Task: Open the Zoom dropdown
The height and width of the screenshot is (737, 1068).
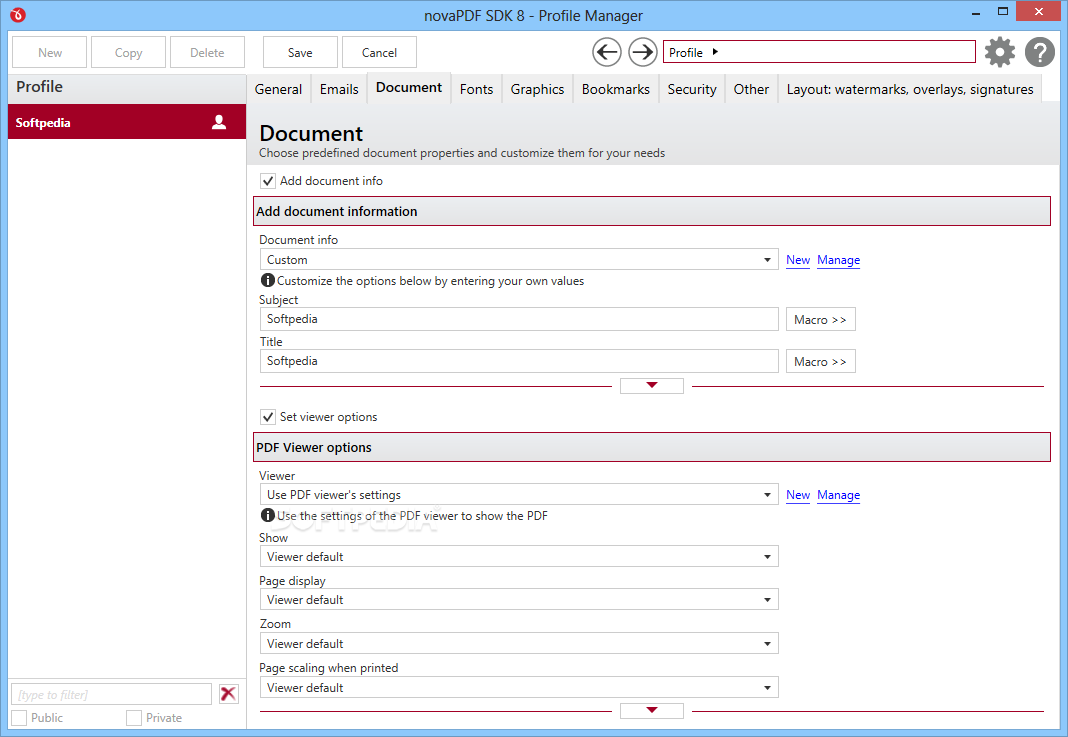Action: 519,644
